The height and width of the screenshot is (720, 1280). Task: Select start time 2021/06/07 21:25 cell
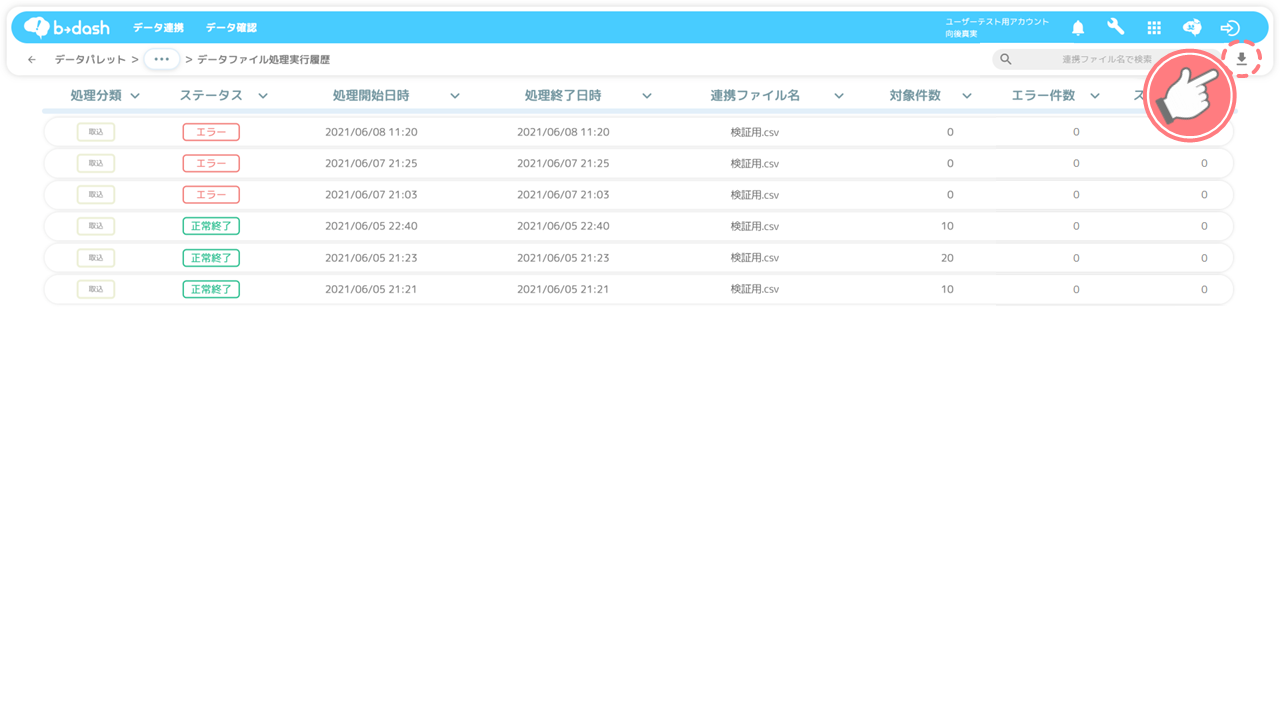coord(371,163)
